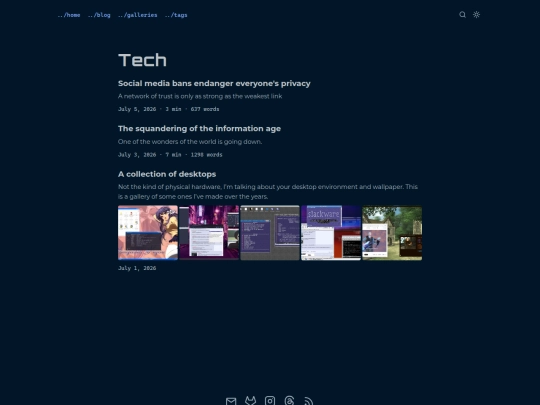Toggle light/dark theme sun icon
Viewport: 540px width, 405px height.
[476, 14]
